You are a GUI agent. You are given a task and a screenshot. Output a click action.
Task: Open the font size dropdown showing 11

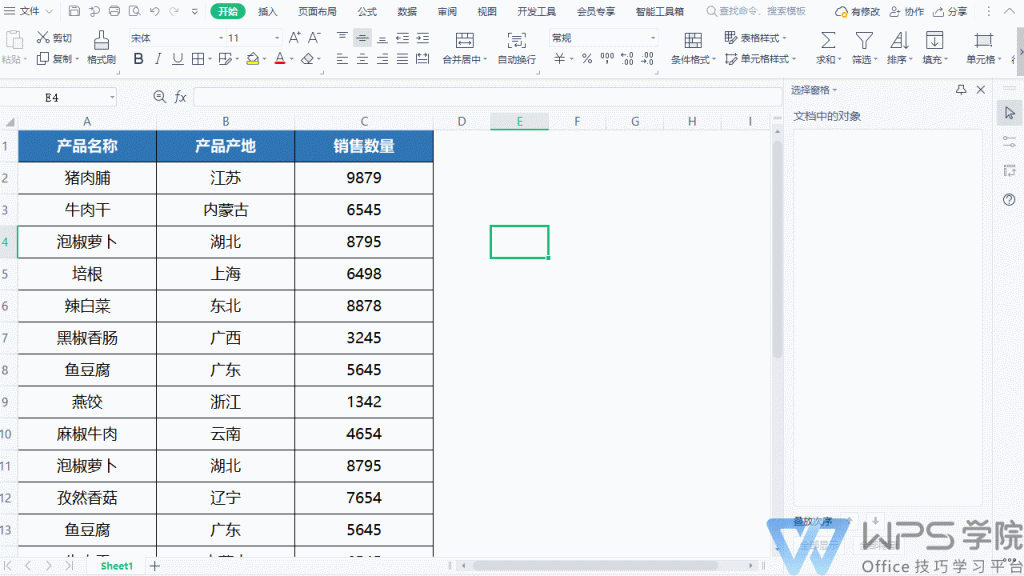pos(277,38)
